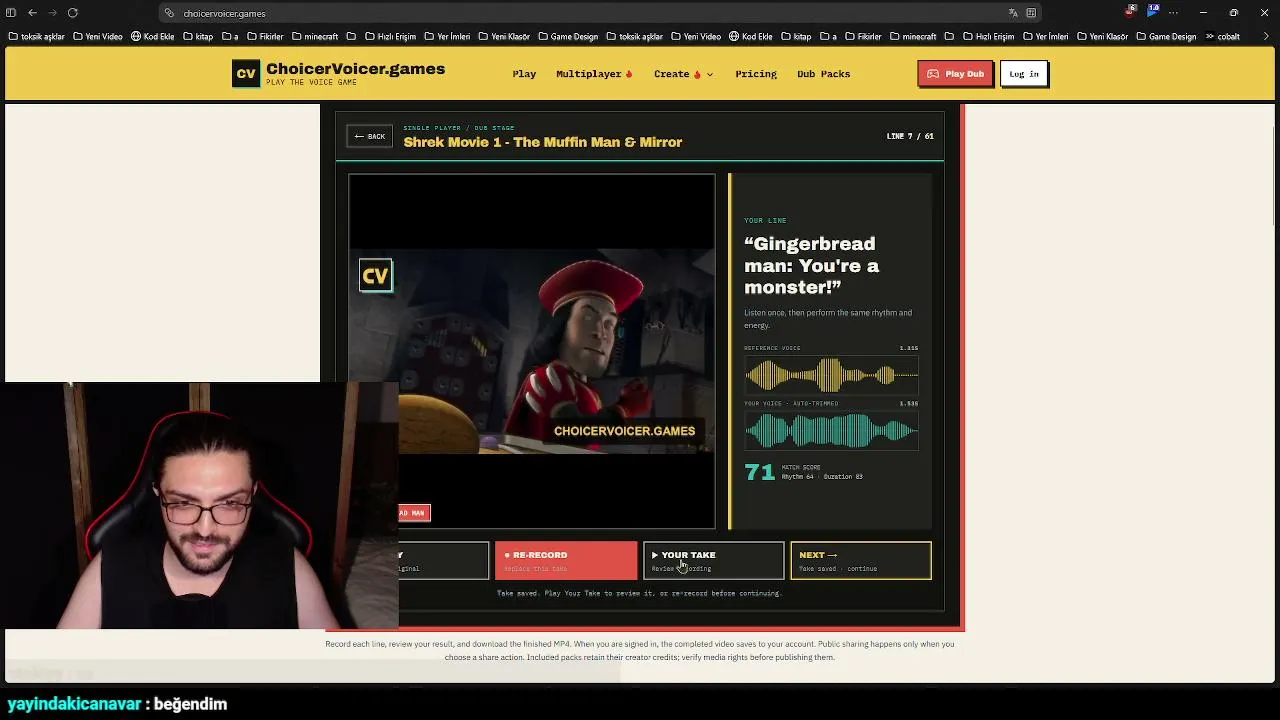Click the "LINE 7 / 61" counter
The width and height of the screenshot is (1280, 720).
tap(910, 136)
